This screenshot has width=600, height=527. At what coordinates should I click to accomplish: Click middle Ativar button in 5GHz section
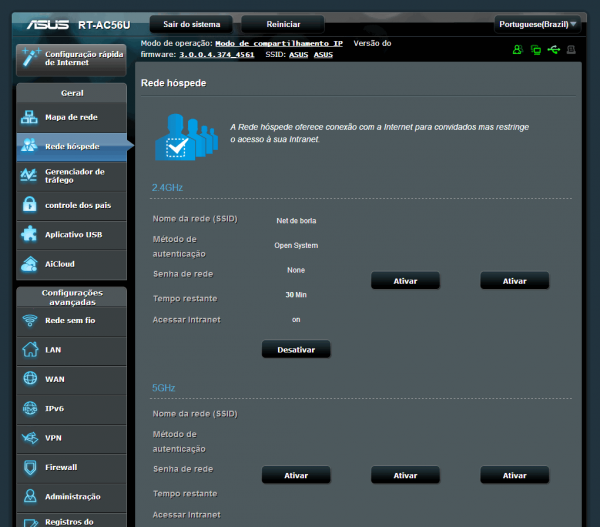point(405,475)
